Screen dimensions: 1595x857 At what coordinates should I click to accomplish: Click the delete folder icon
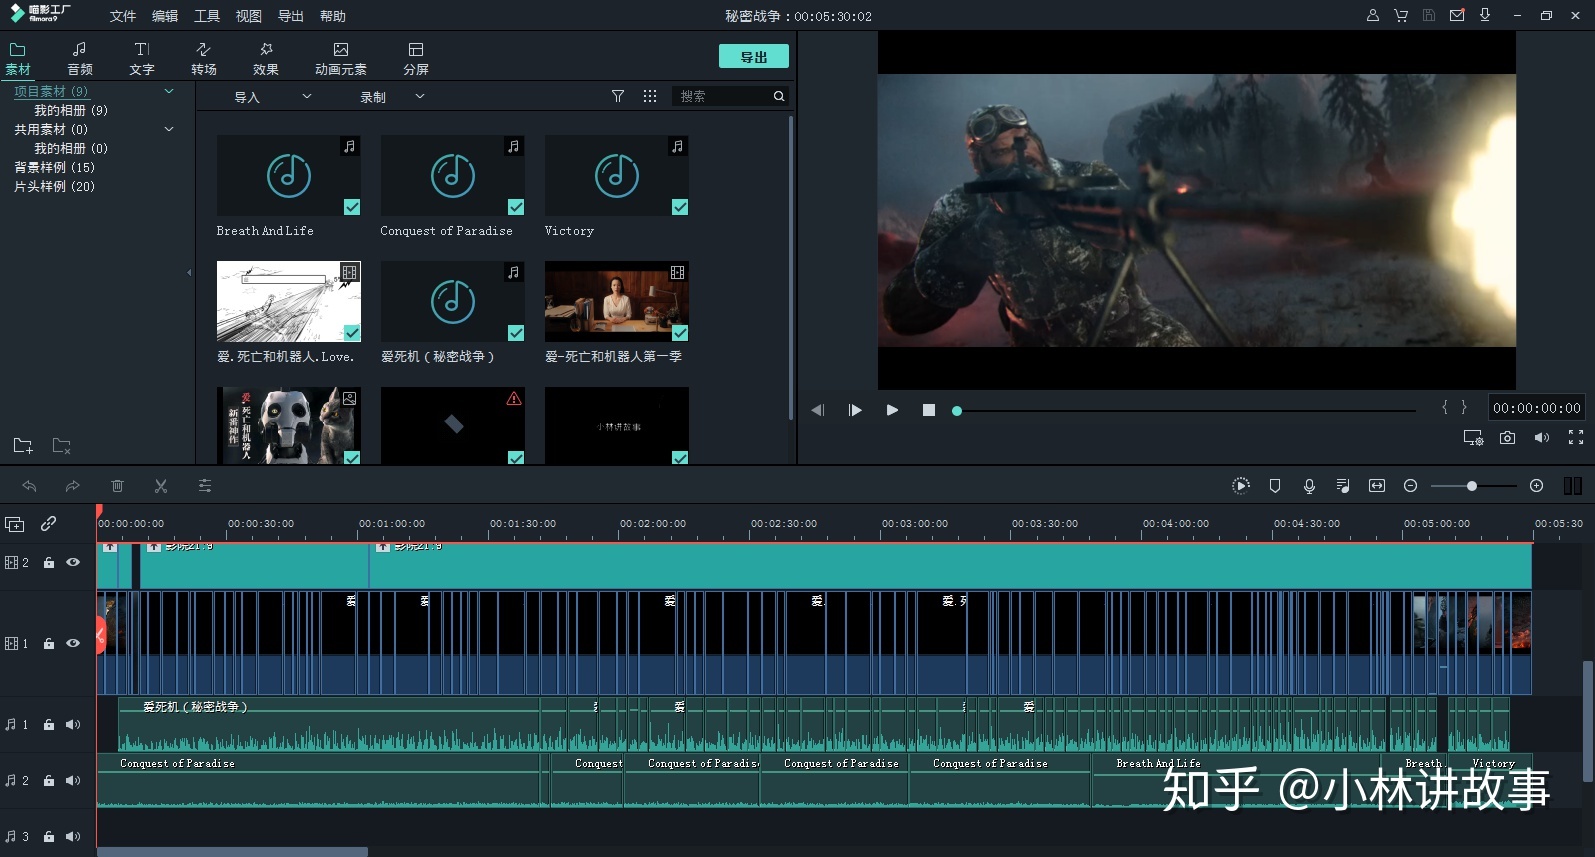tap(61, 446)
